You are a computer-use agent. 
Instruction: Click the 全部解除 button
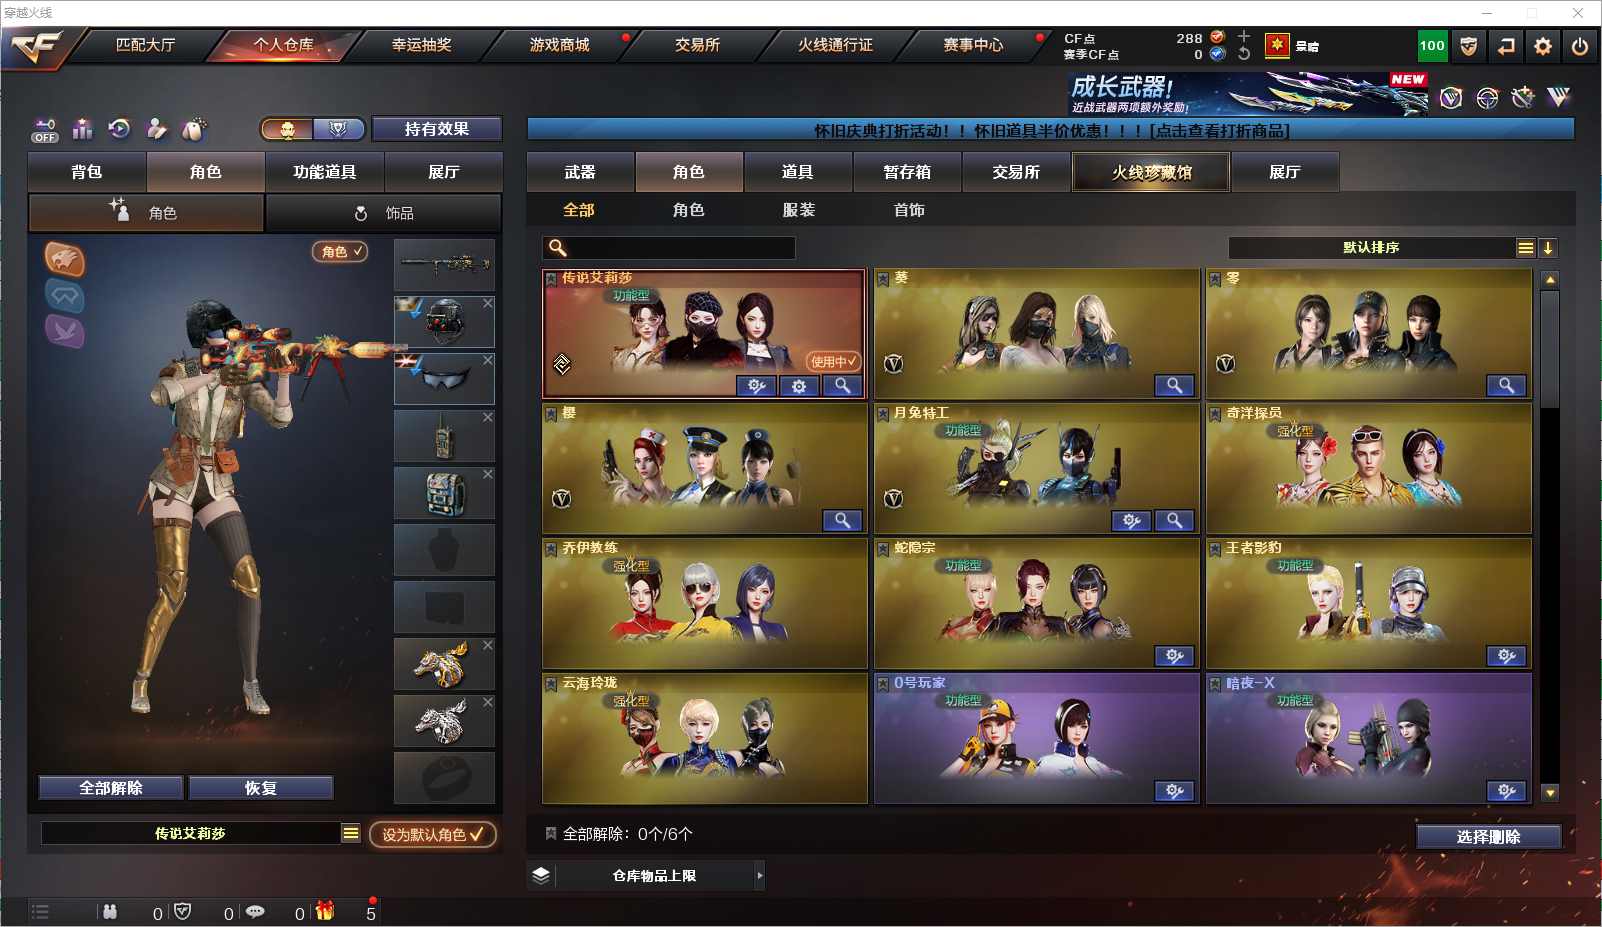coord(111,788)
